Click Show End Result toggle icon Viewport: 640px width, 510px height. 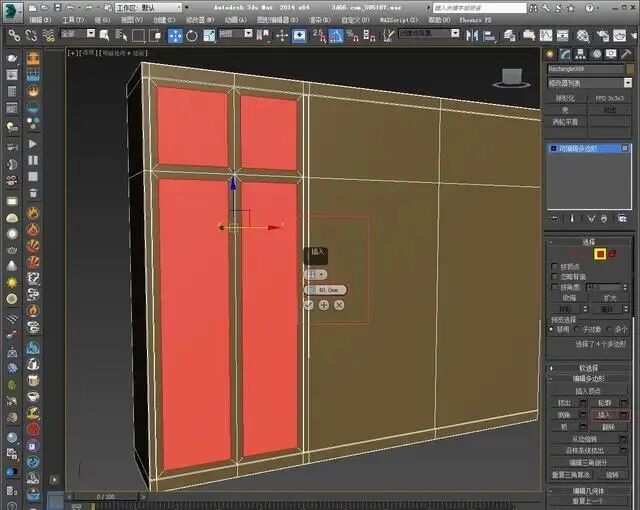(x=572, y=219)
